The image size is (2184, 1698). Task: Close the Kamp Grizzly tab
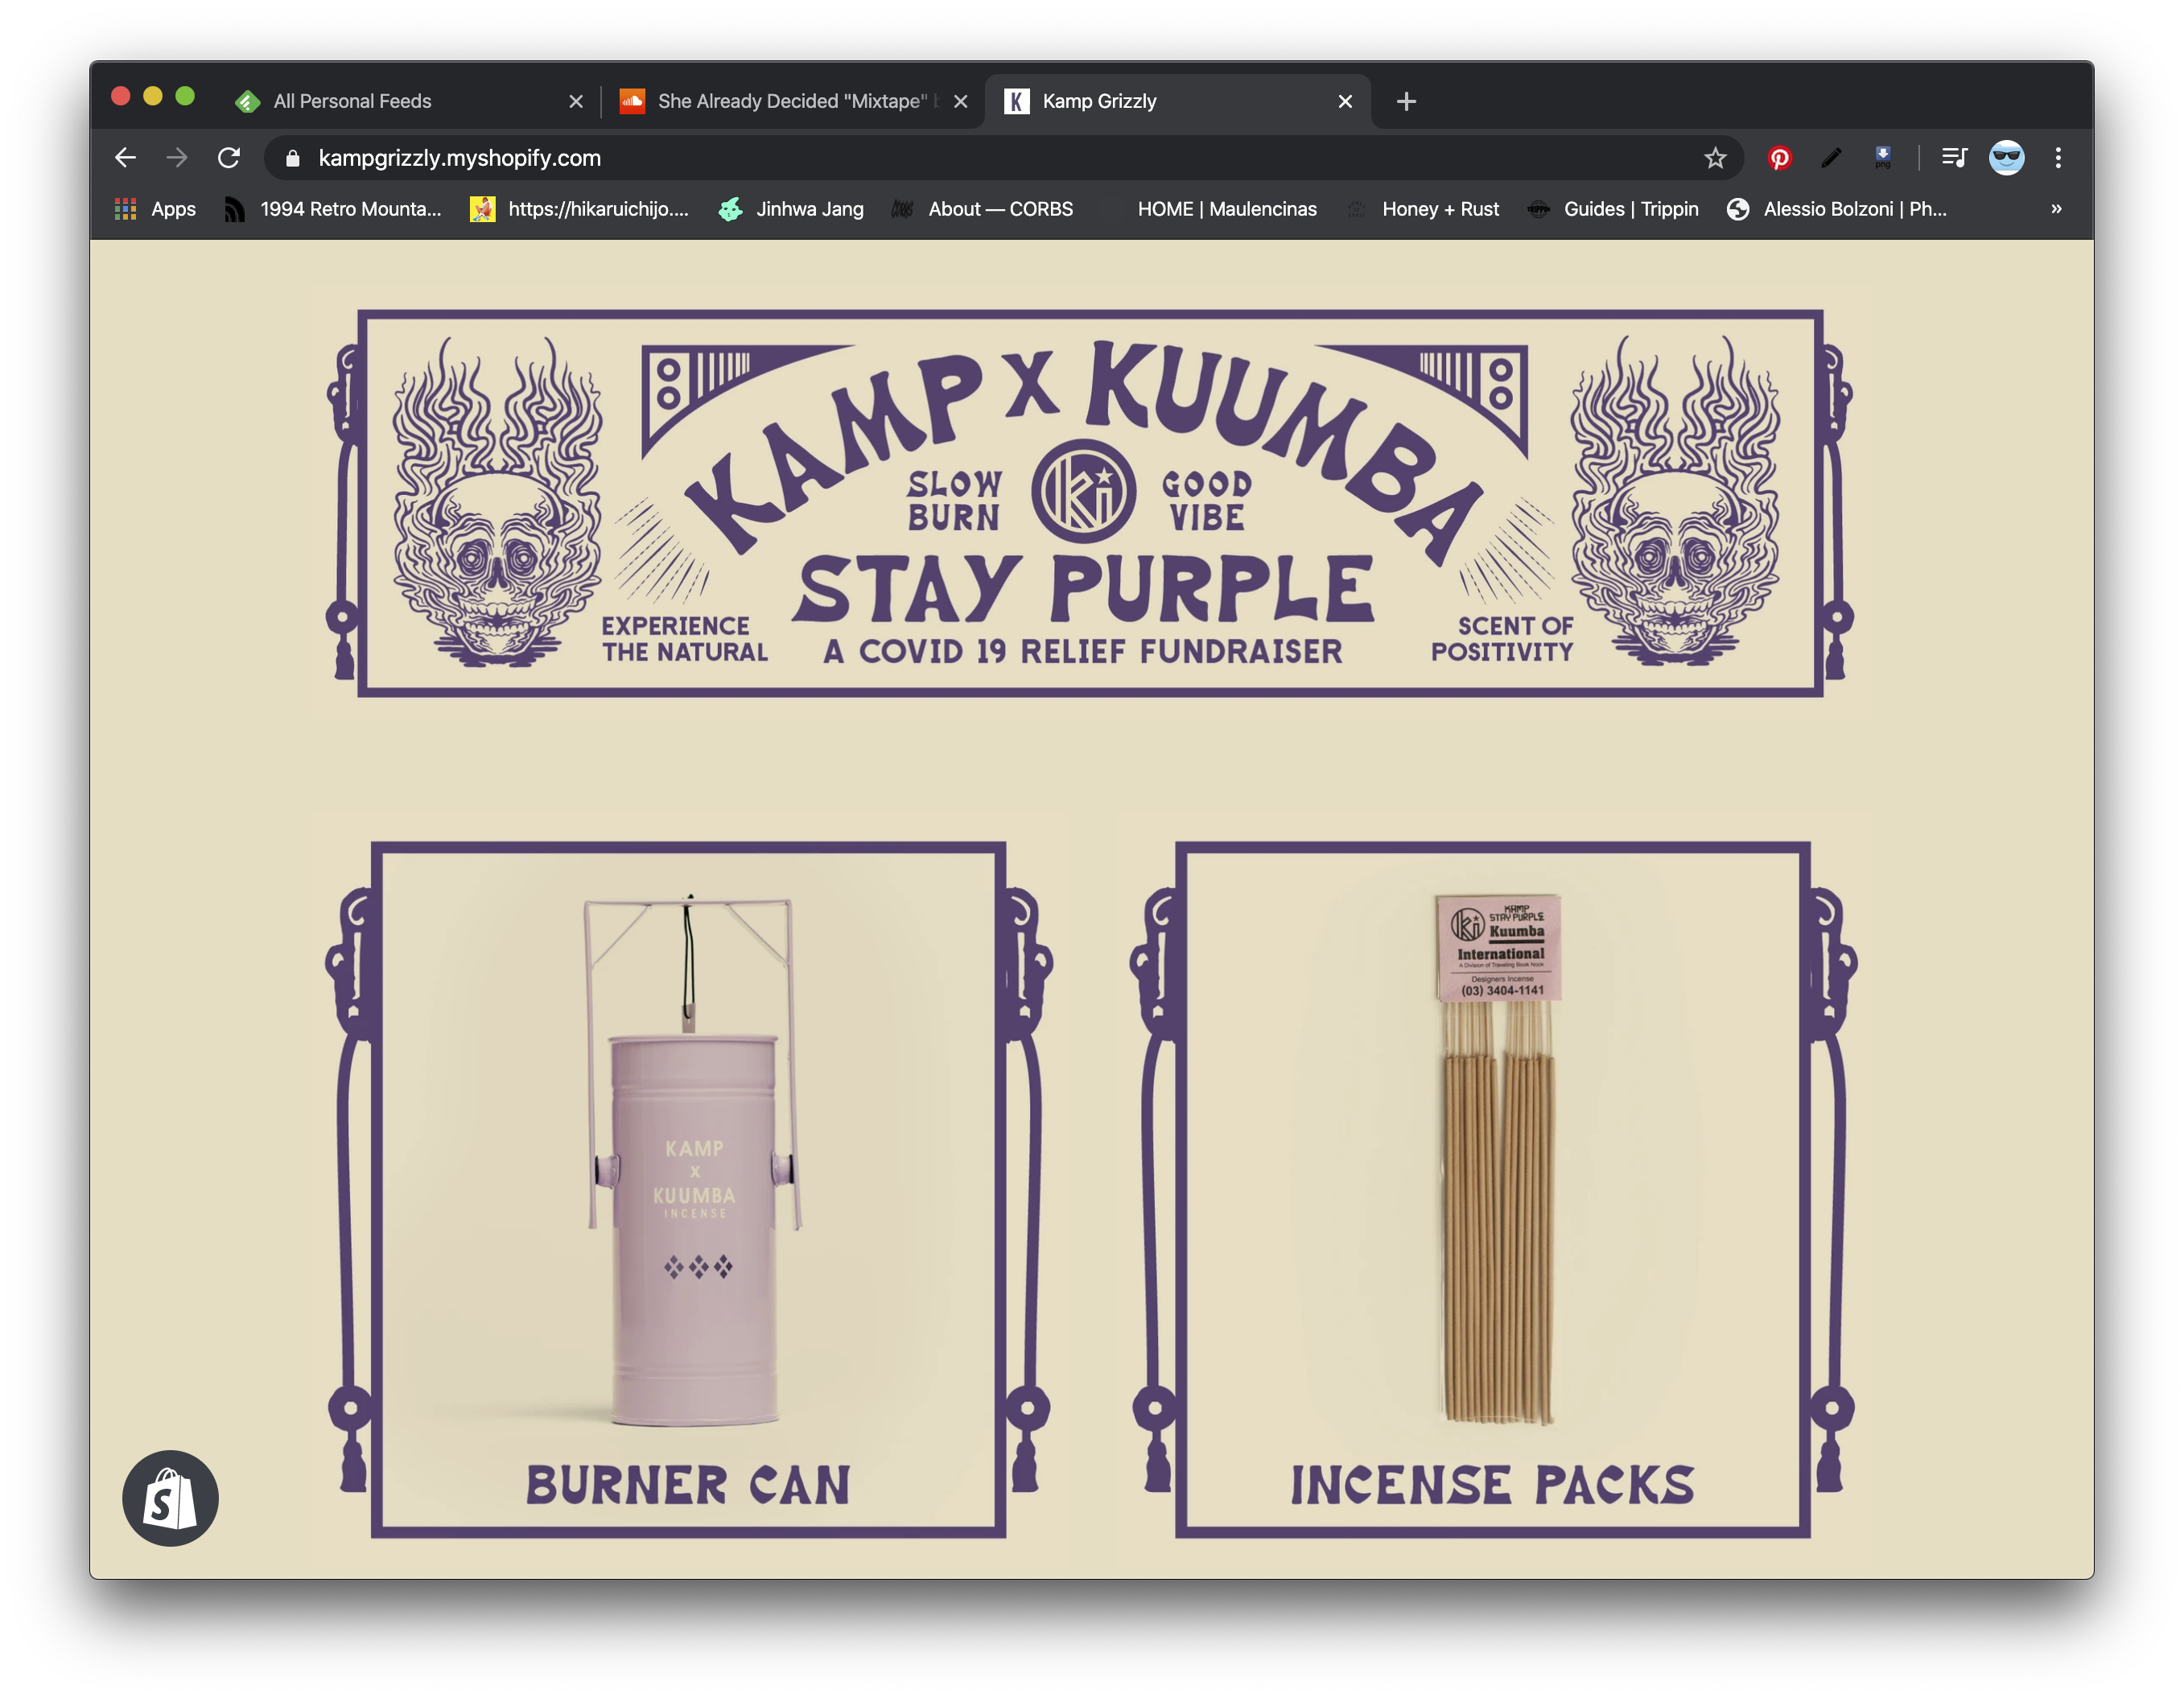[1345, 101]
